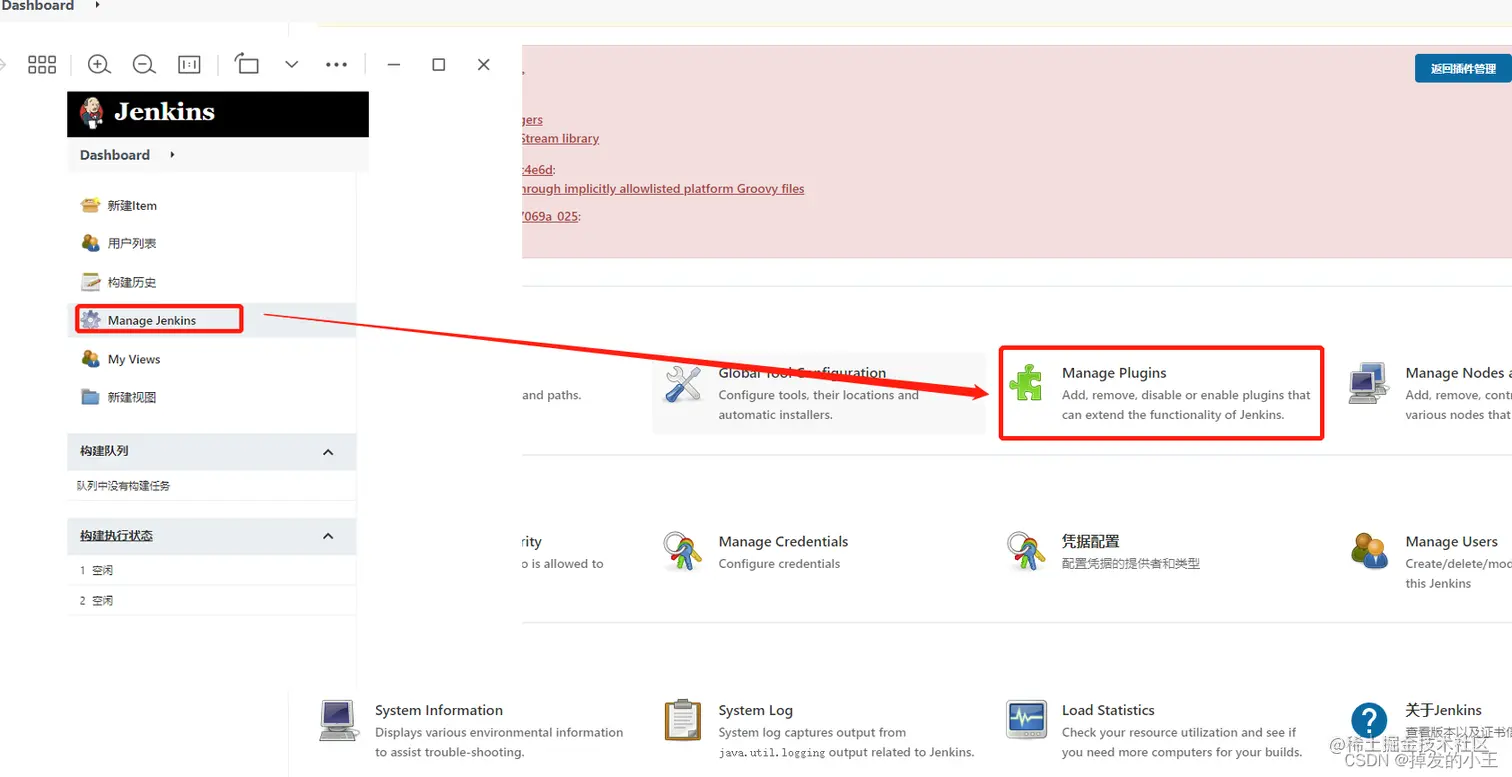Click the 新建Item icon
Screen dimensions: 1512x777
[91, 205]
